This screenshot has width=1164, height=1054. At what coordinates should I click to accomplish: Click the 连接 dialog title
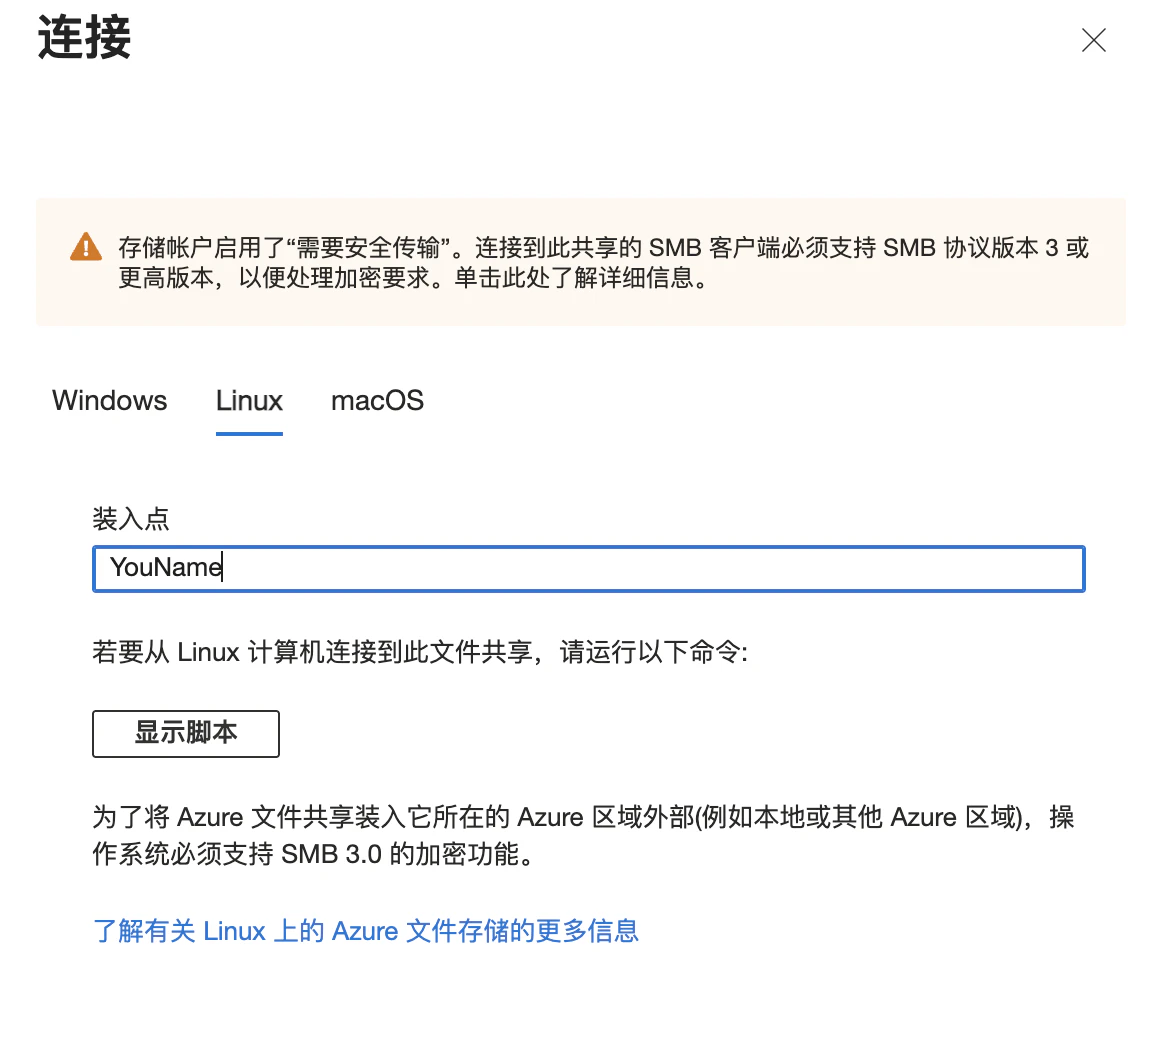[83, 38]
